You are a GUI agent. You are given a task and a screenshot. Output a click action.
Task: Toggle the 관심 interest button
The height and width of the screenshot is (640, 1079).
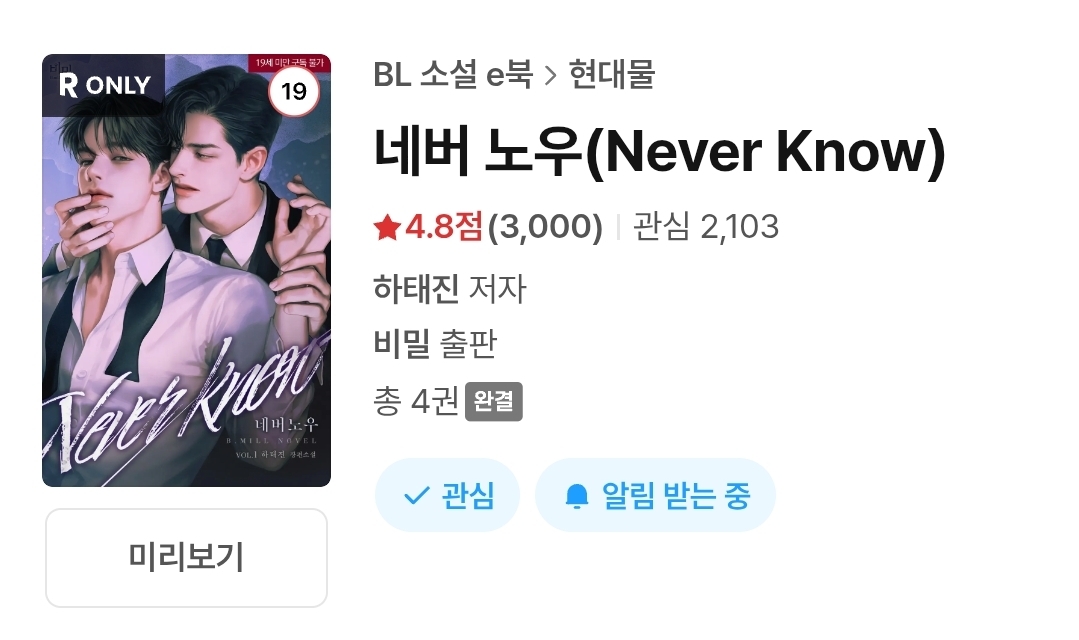[447, 495]
